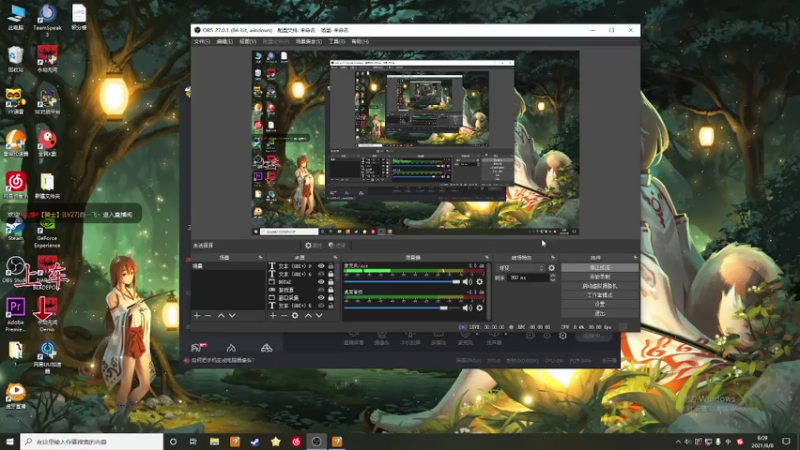Viewport: 800px width, 450px height.
Task: Open Adobe Premiere desktop shortcut
Action: click(15, 314)
